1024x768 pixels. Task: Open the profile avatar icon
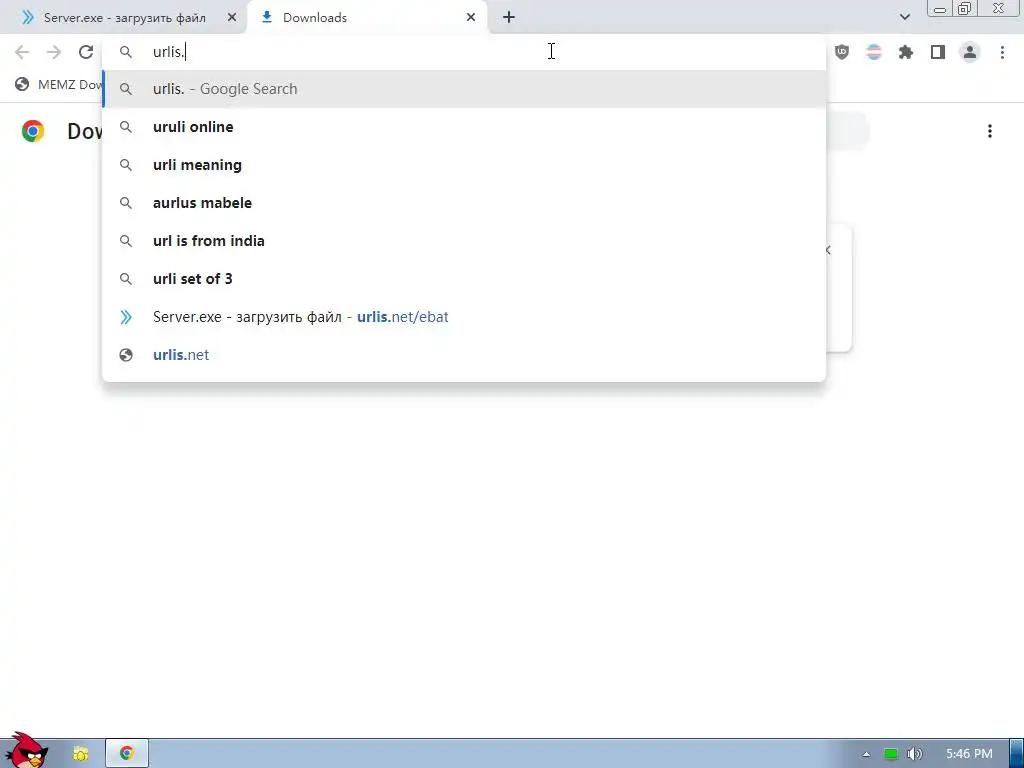tap(970, 52)
